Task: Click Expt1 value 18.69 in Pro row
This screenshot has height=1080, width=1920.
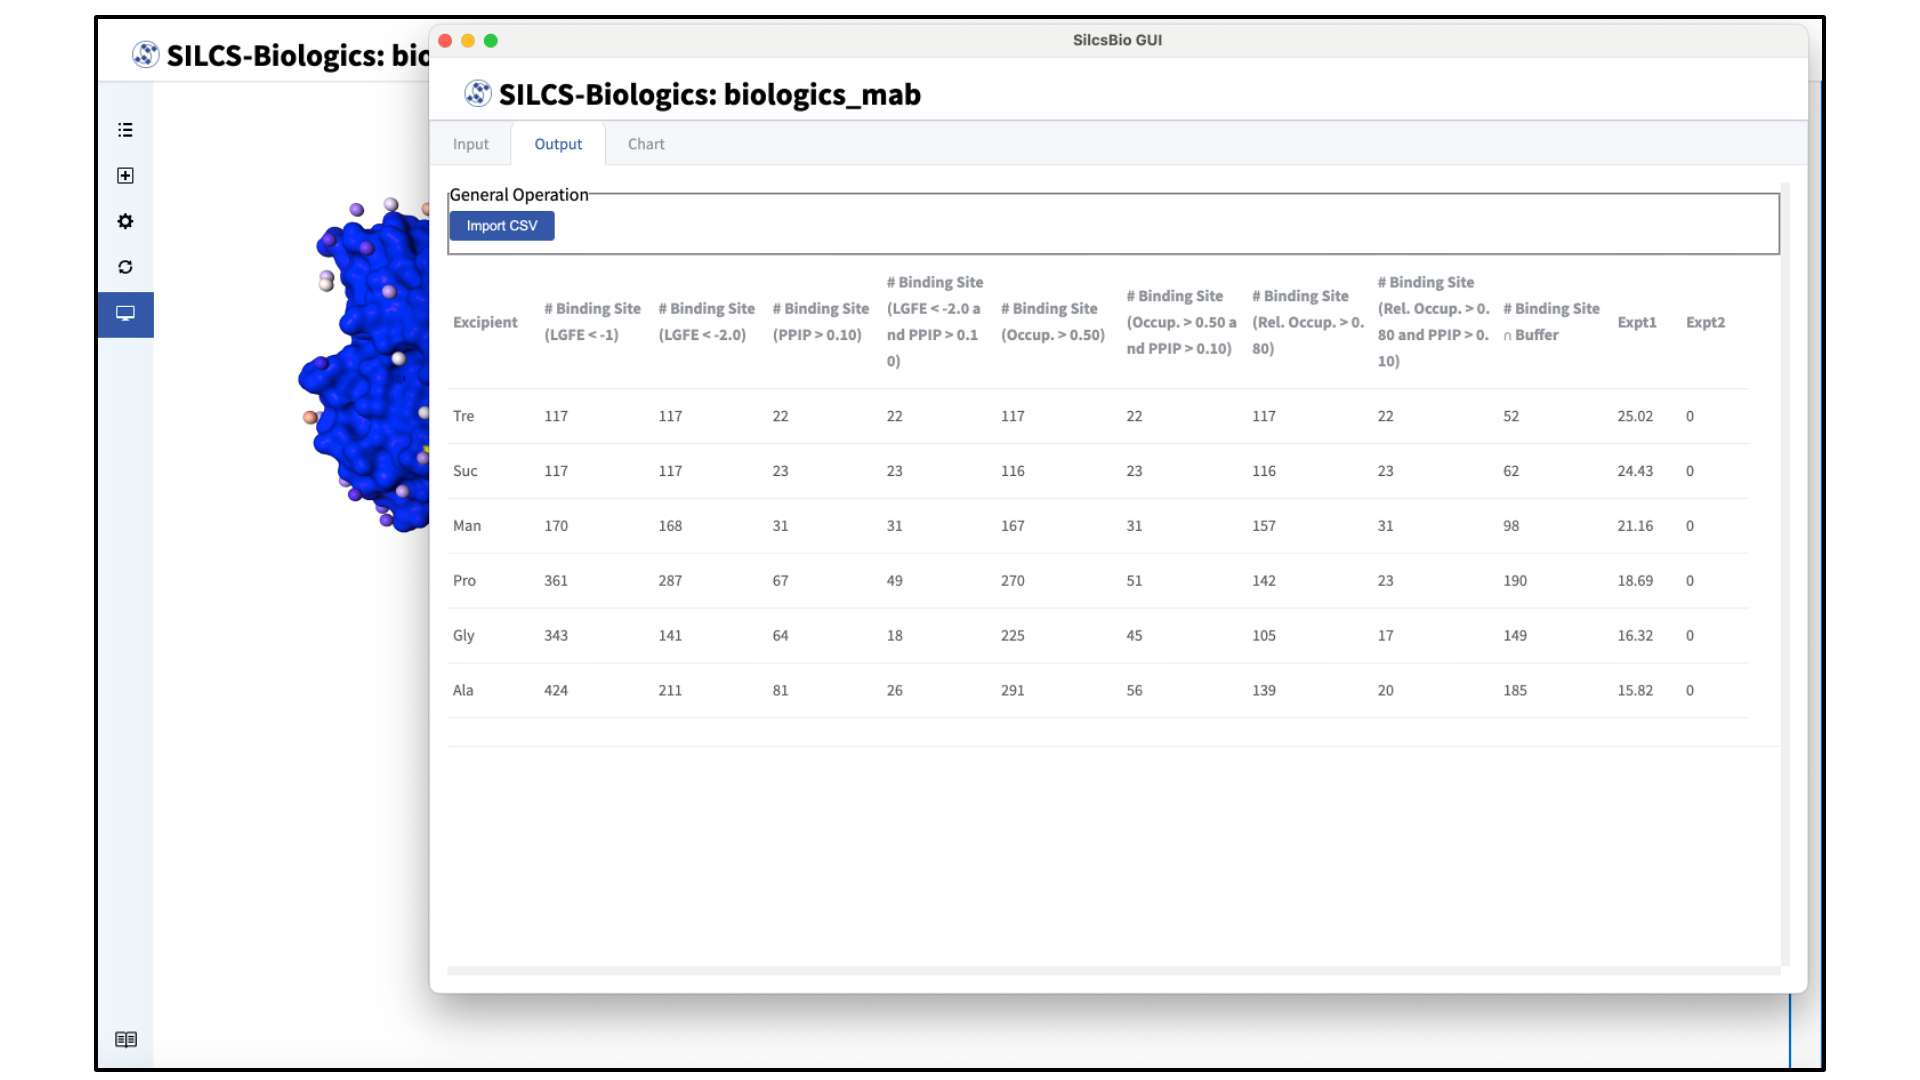Action: (x=1635, y=581)
